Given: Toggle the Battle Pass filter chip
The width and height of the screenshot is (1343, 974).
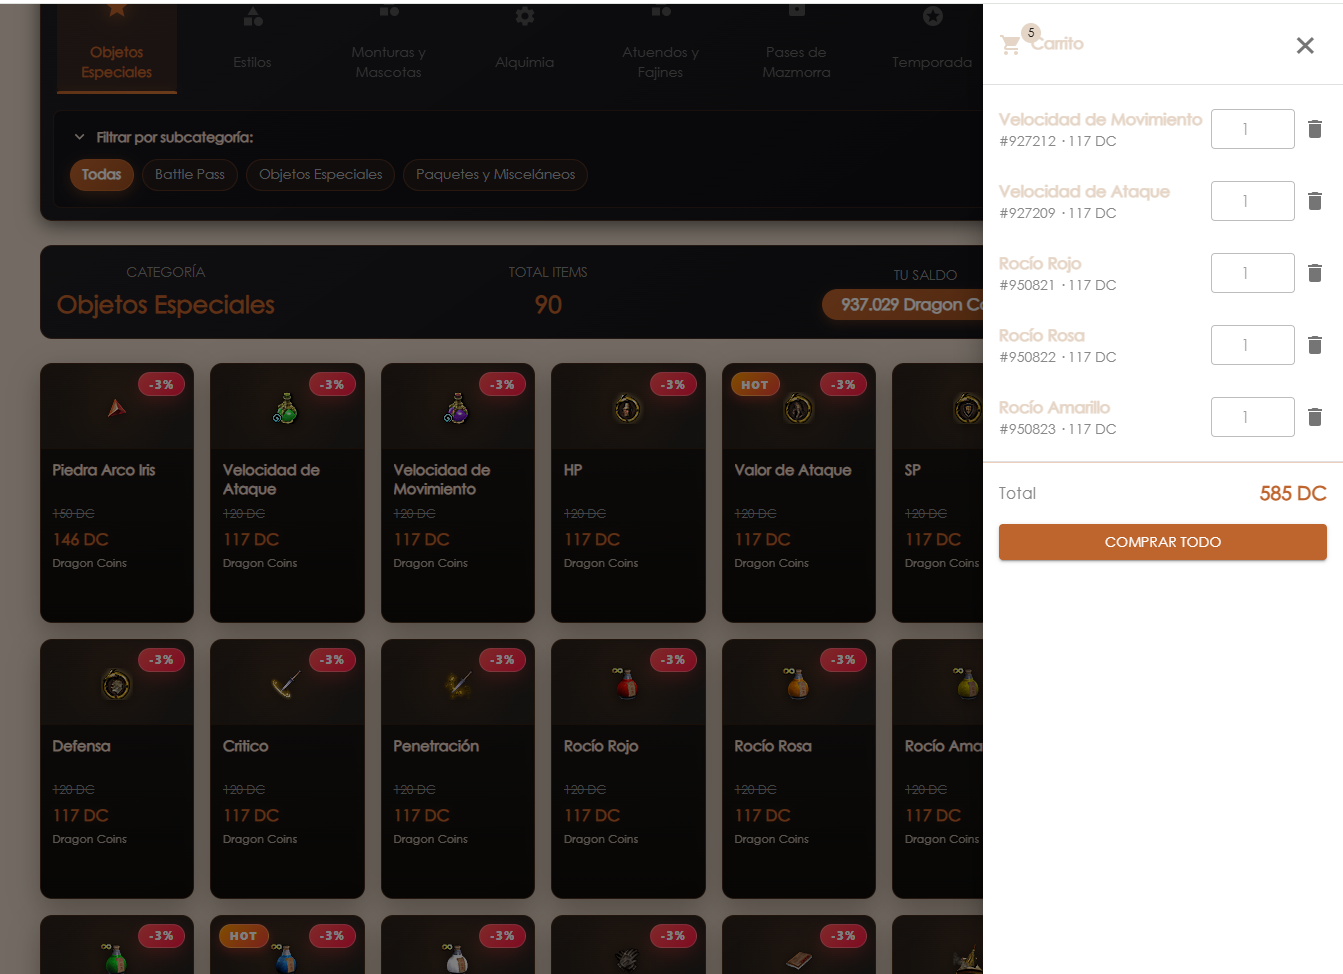Looking at the screenshot, I should [189, 174].
